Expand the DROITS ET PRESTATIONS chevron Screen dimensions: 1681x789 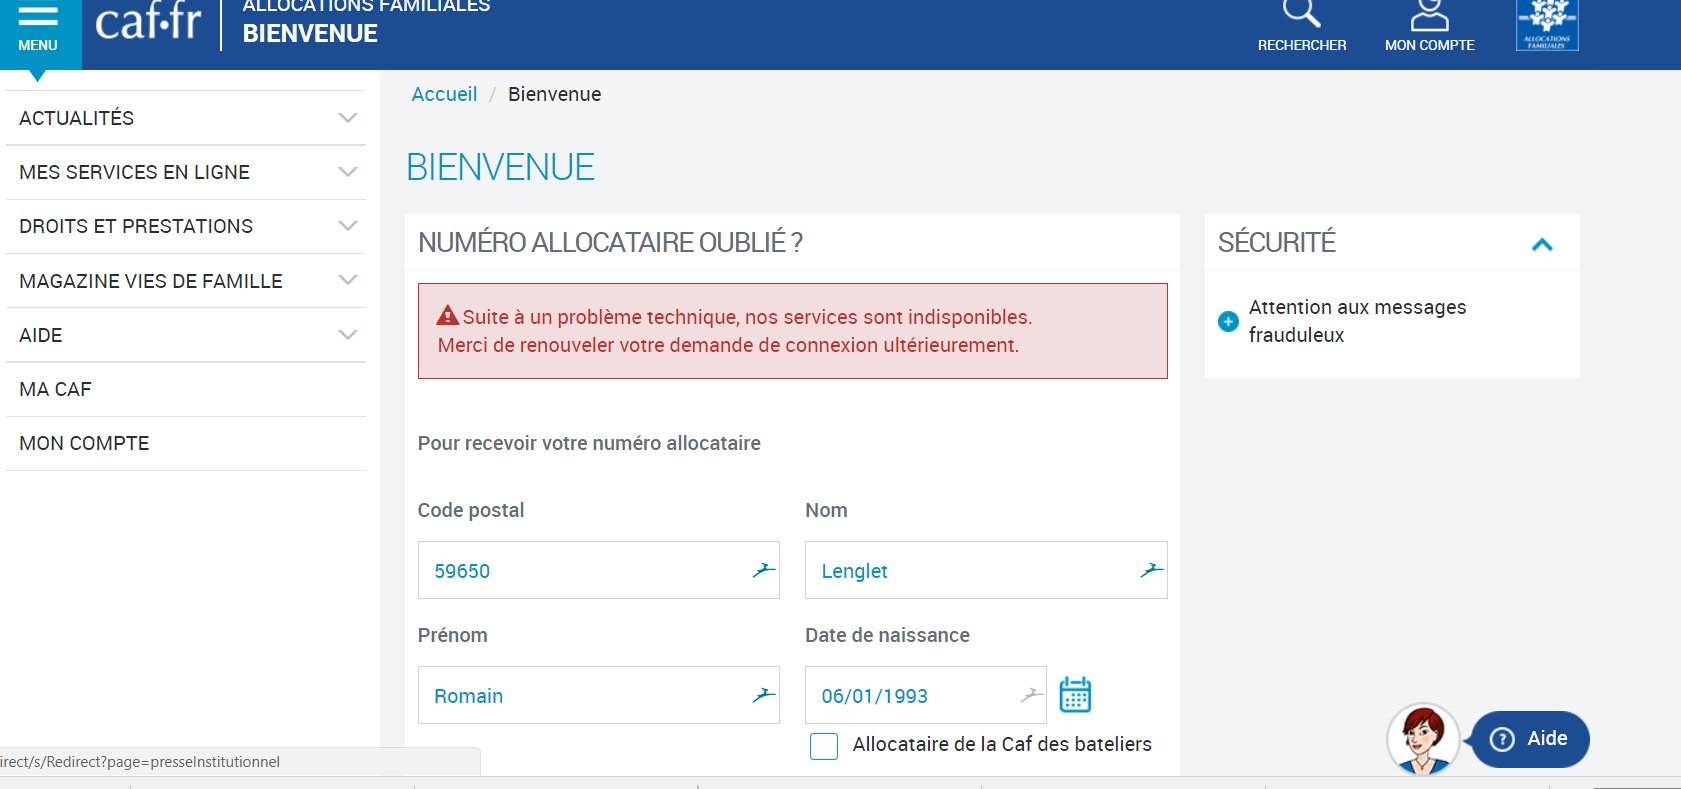coord(348,226)
